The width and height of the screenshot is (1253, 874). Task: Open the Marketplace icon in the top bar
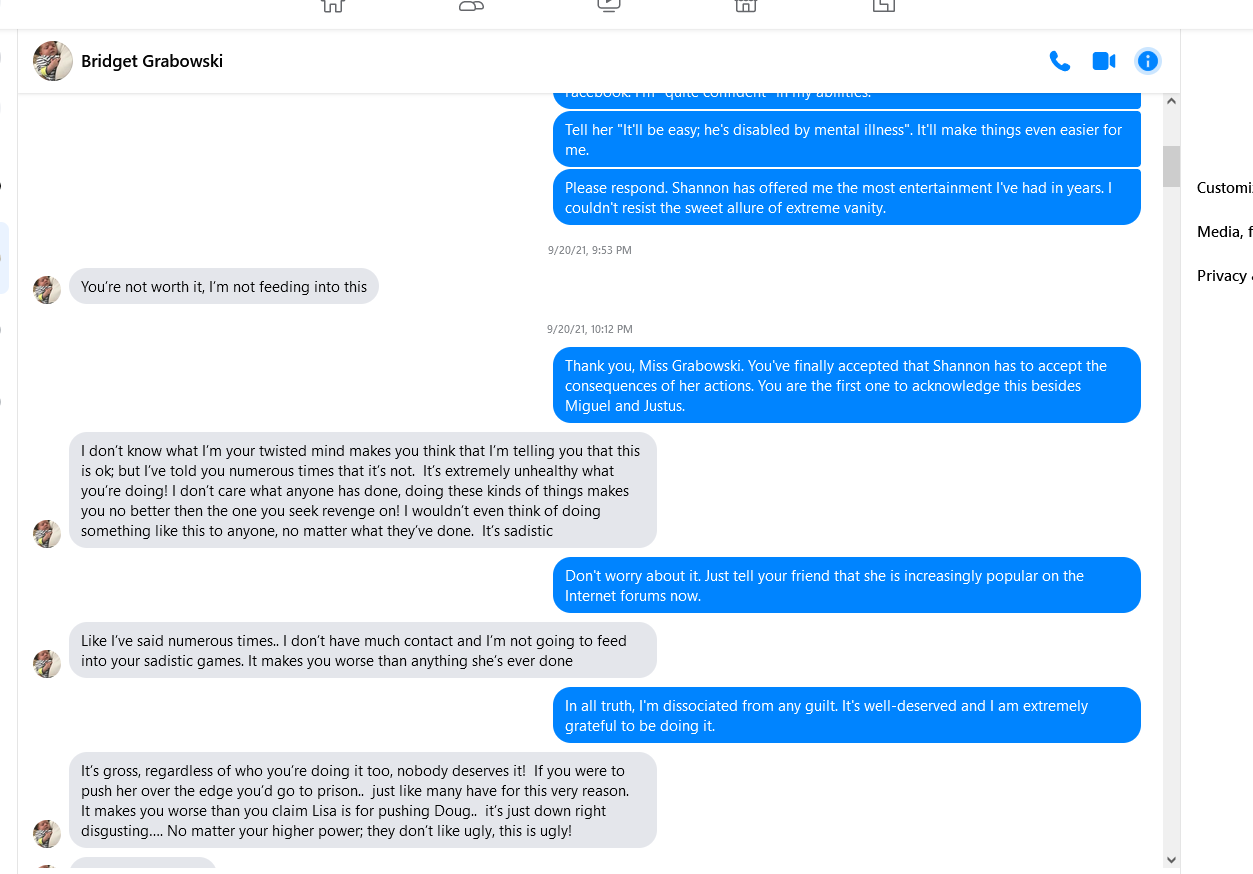click(745, 4)
